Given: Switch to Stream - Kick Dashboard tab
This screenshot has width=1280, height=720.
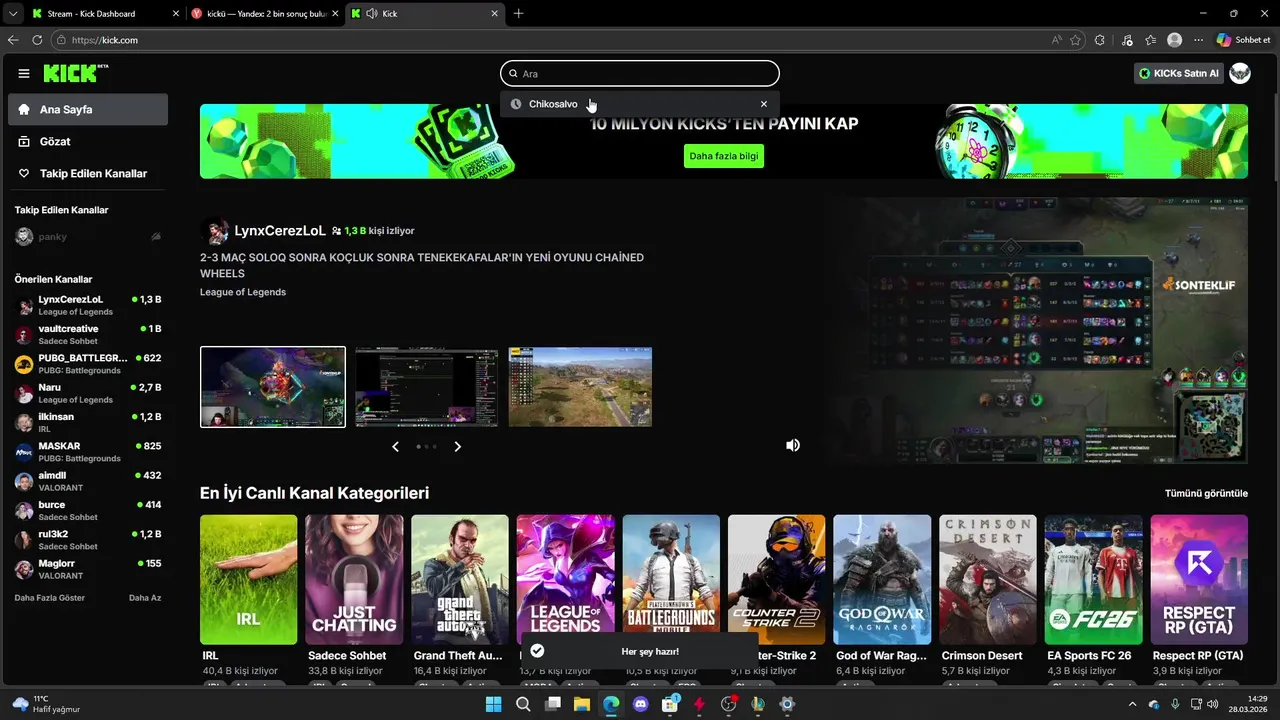Looking at the screenshot, I should [x=105, y=14].
